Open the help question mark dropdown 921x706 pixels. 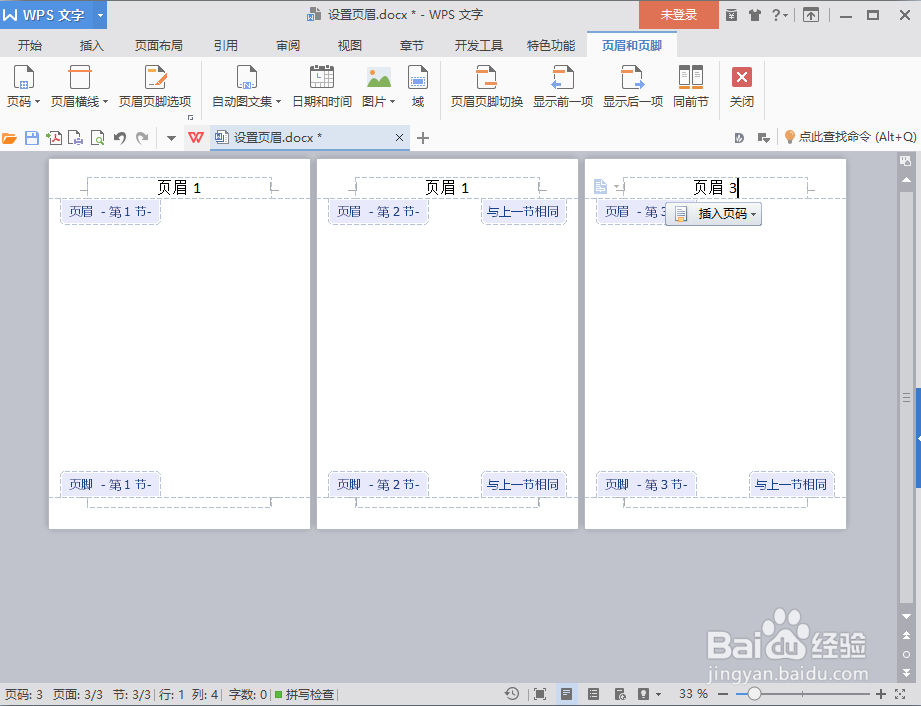[779, 15]
